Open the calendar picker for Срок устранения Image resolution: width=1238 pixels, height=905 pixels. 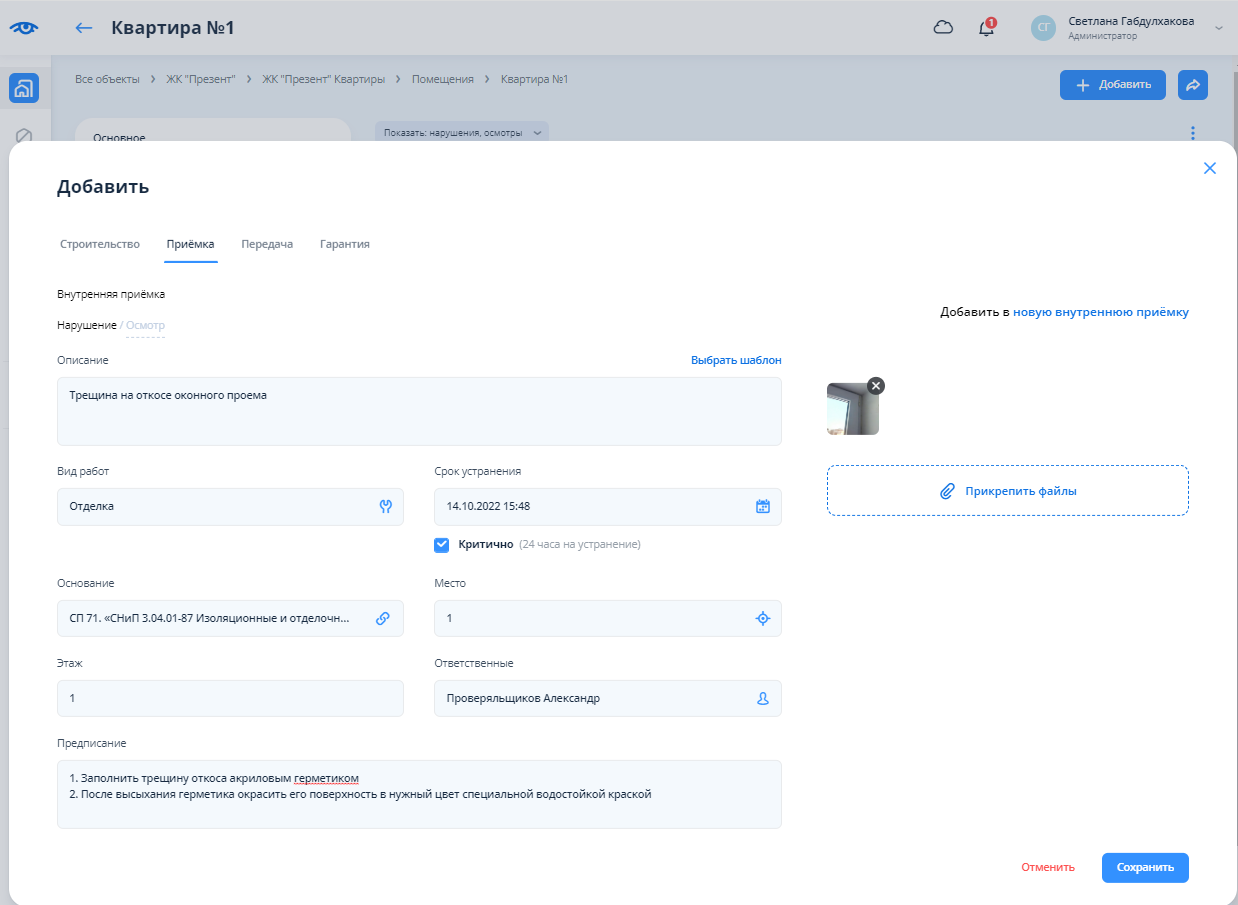tap(762, 506)
